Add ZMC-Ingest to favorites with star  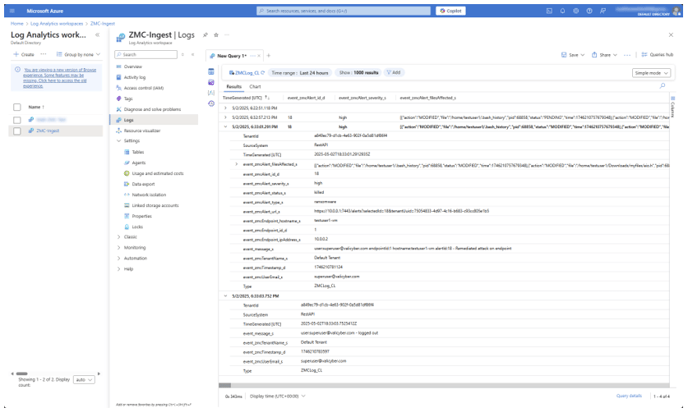(x=216, y=35)
